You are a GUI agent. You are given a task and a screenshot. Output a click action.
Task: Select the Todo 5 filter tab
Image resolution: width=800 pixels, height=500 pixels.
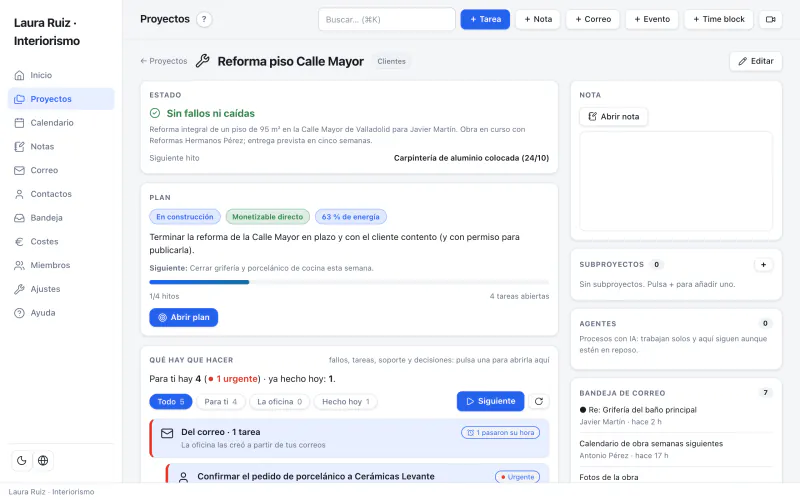(x=170, y=402)
